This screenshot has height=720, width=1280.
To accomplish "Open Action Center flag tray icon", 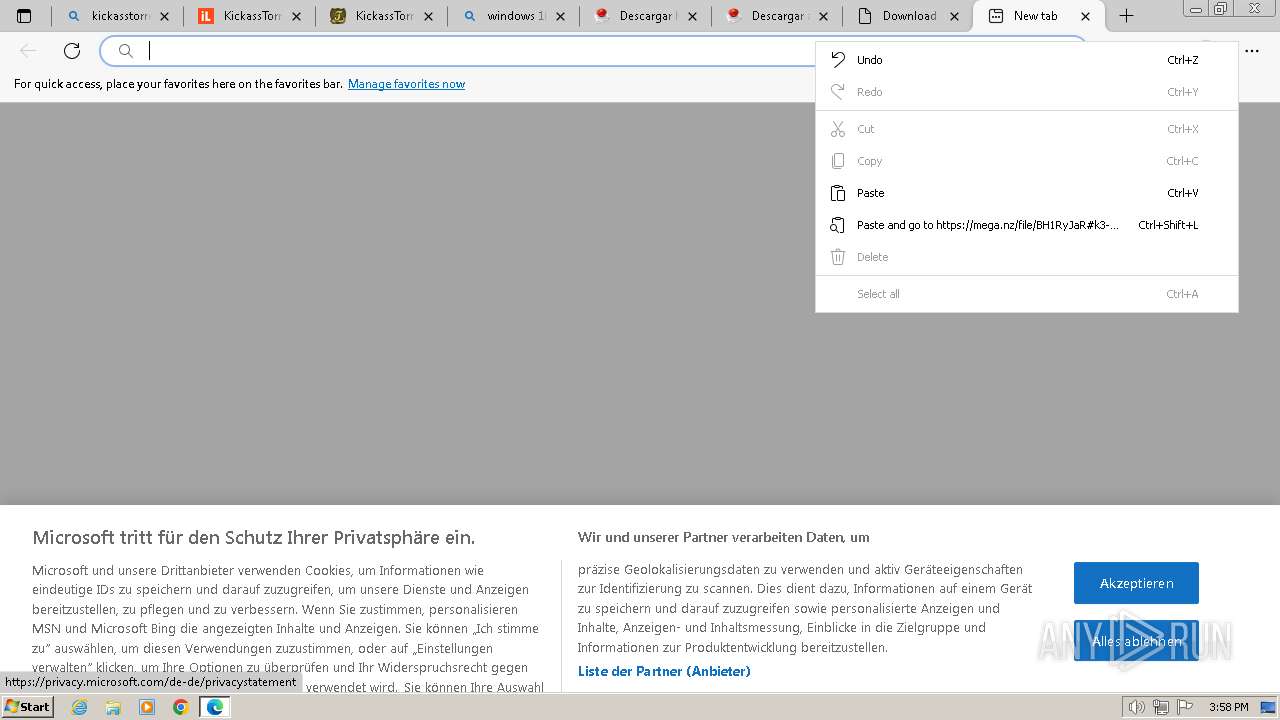I will tap(1184, 707).
